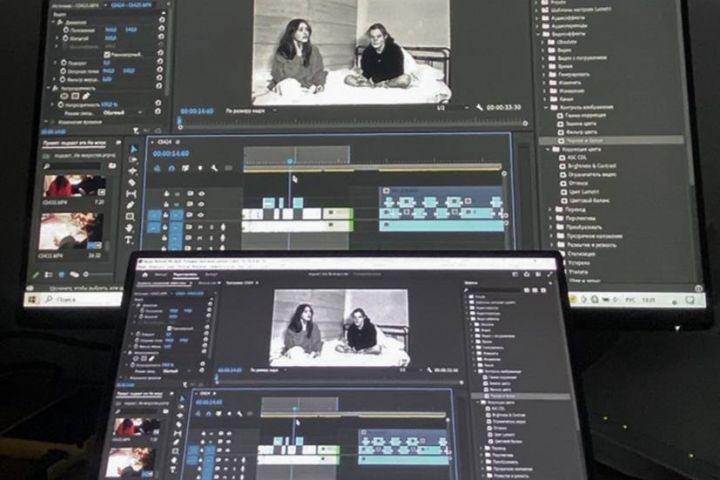Click the green pencil writable icon in project panel
Screen dimensions: 720x480
36,275
